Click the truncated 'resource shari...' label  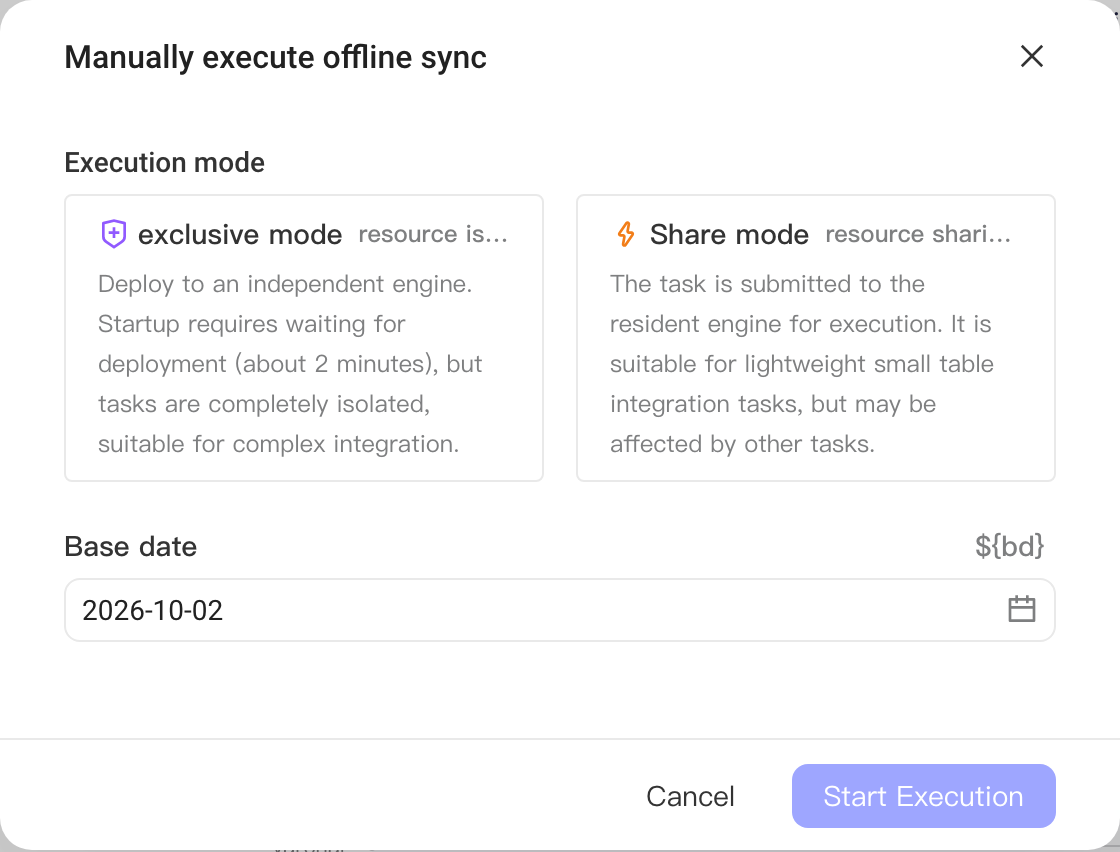918,234
